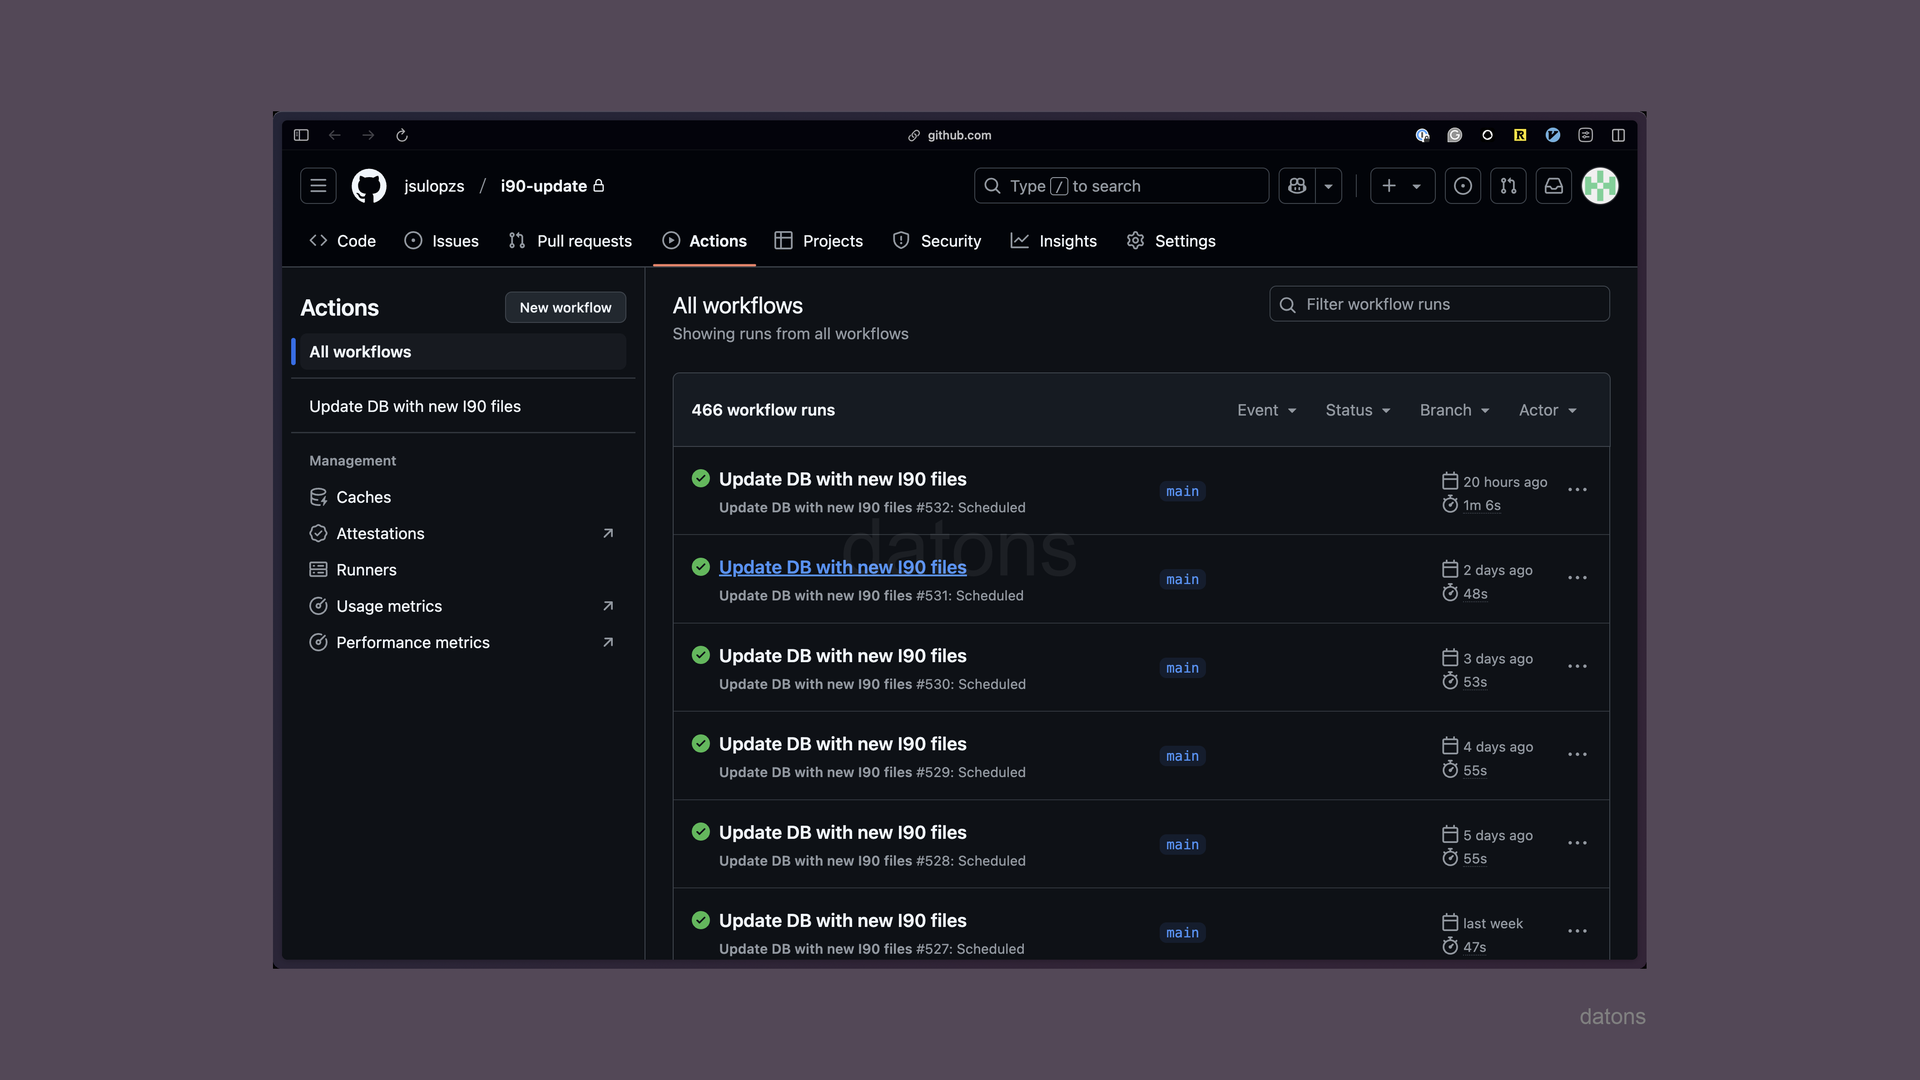Open the kebab menu for run #532
Screen dimensions: 1920x1080
click(1578, 491)
